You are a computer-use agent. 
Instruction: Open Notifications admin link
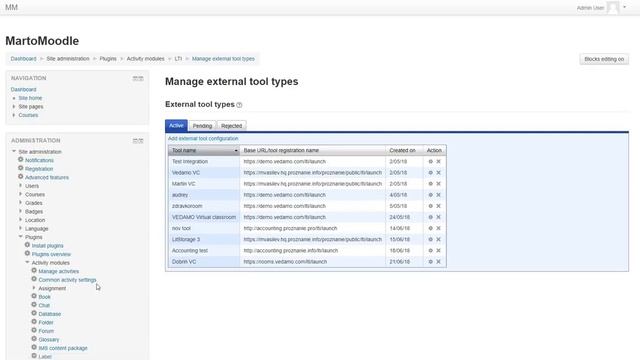tap(39, 160)
